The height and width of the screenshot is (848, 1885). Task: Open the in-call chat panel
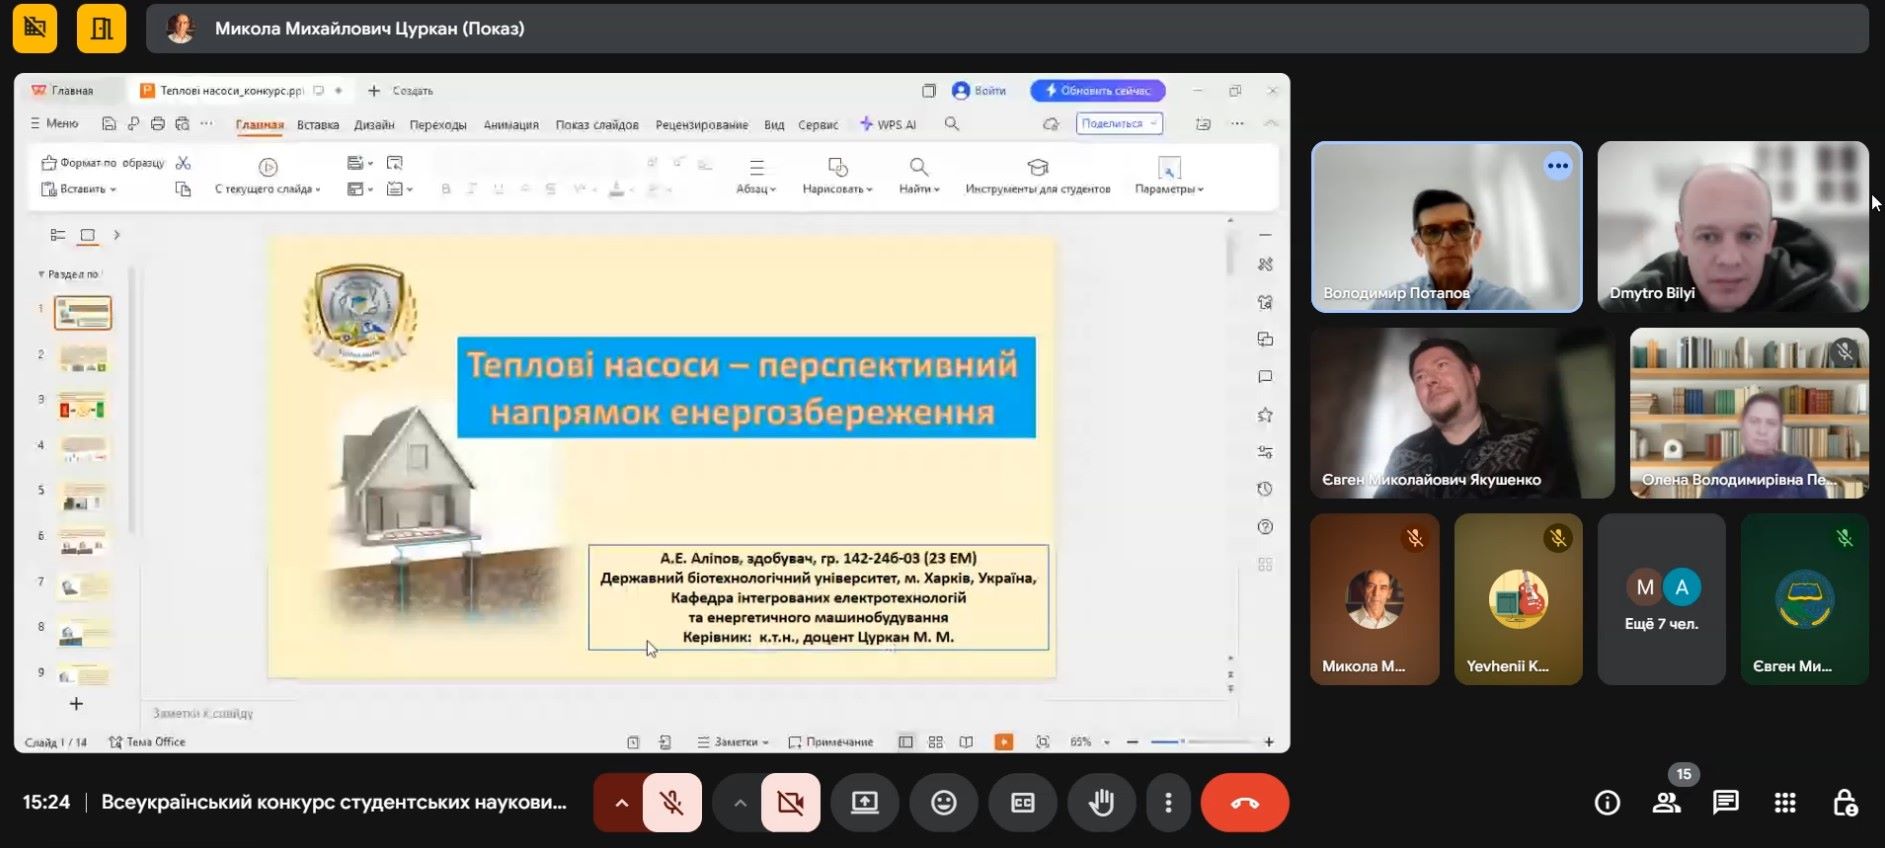(x=1725, y=803)
